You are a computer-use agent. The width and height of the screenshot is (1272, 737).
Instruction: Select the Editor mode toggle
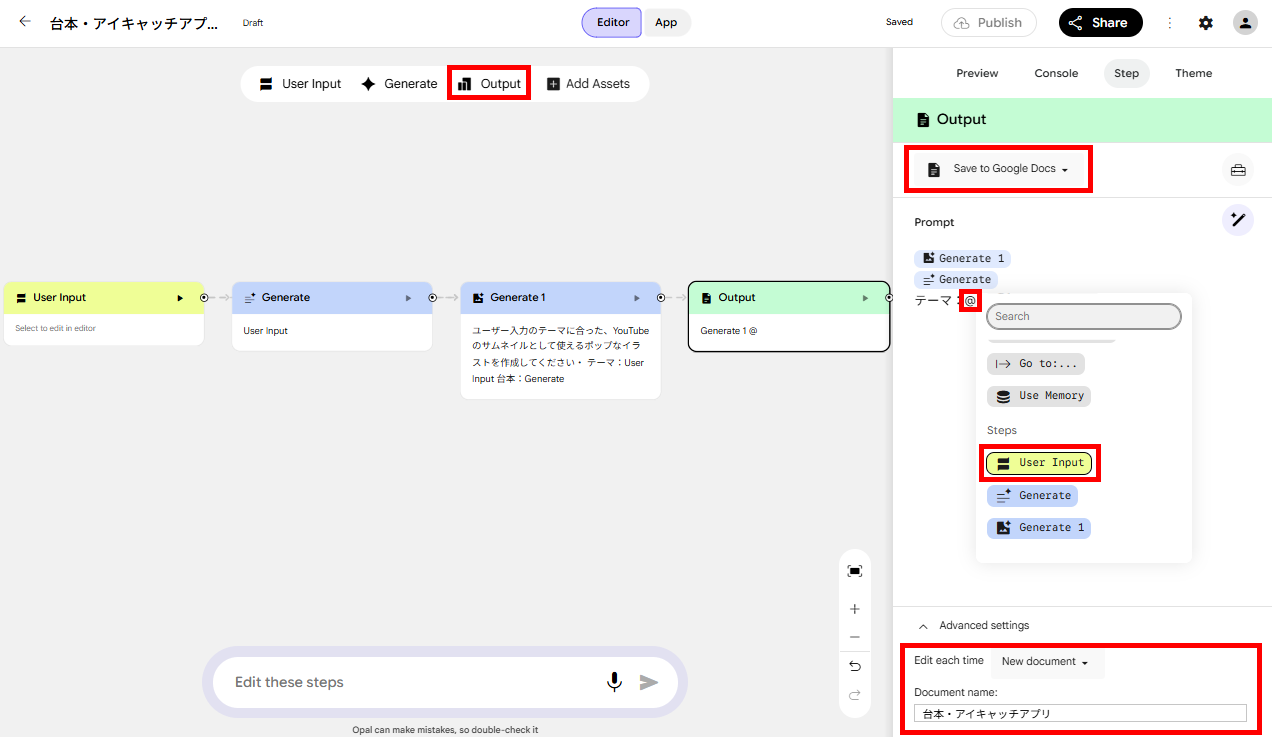612,22
